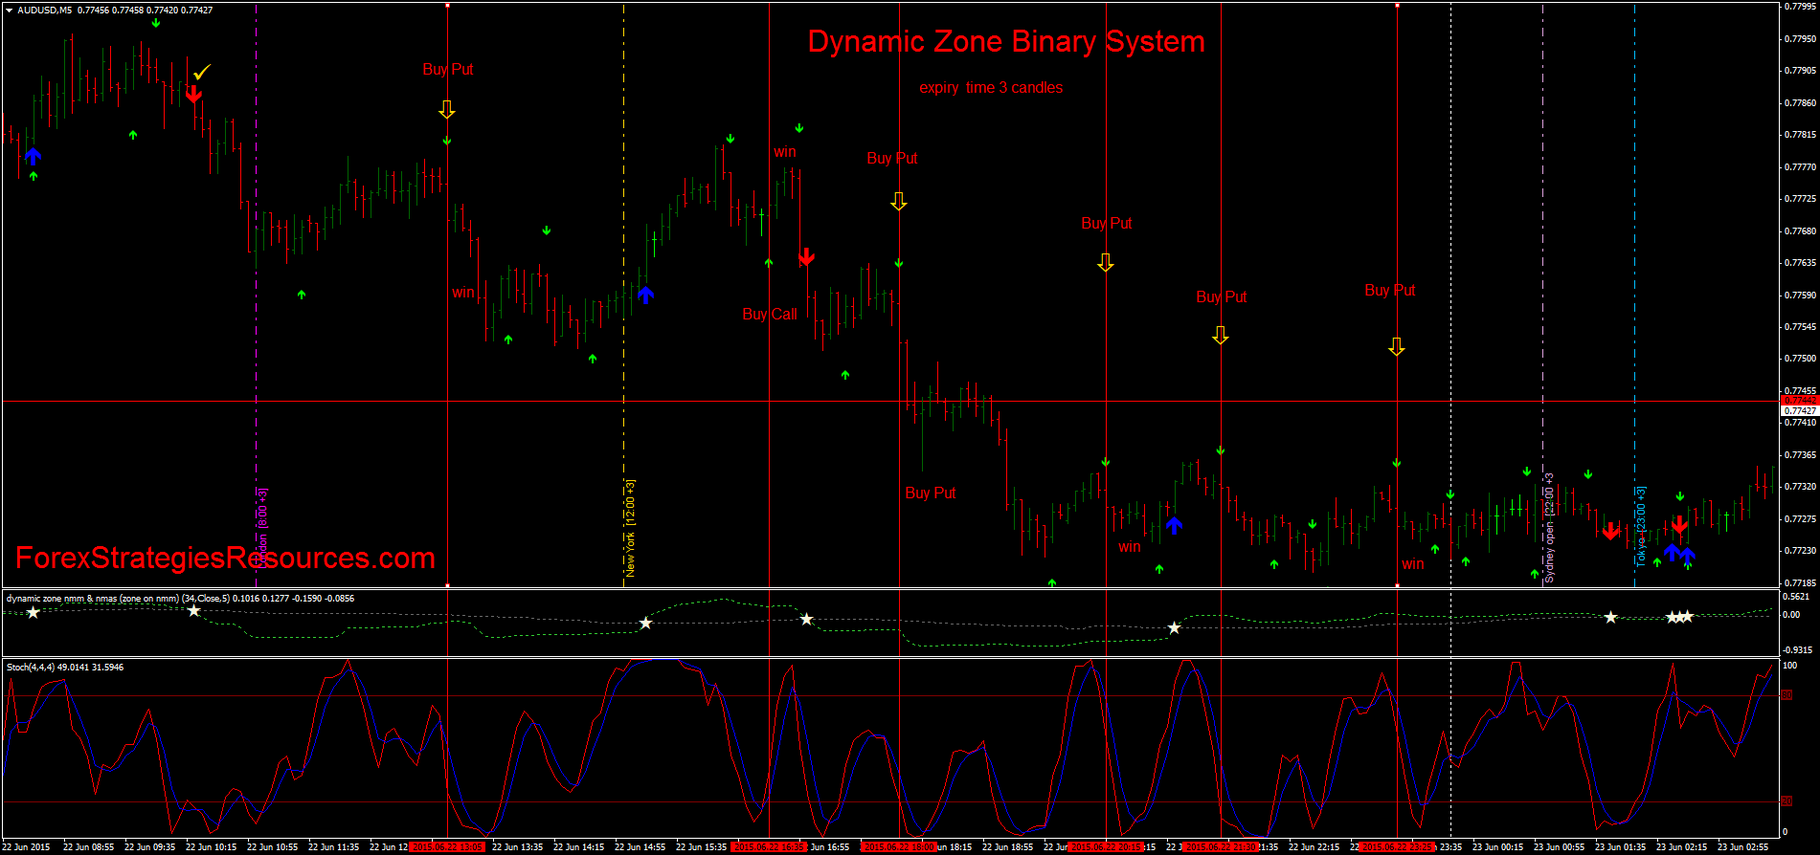Click the 22 Jun 14:15 time axis label
The image size is (1820, 855).
pyautogui.click(x=579, y=847)
